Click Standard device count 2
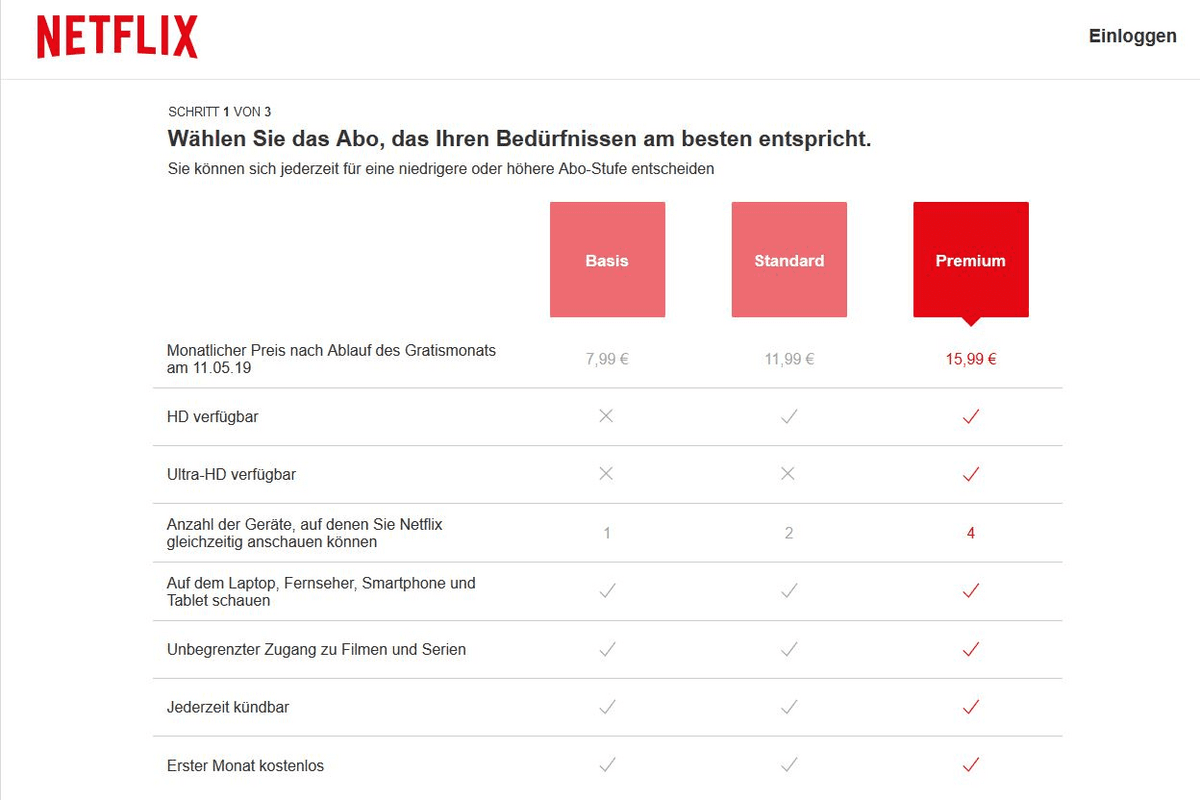1200x800 pixels. click(789, 533)
